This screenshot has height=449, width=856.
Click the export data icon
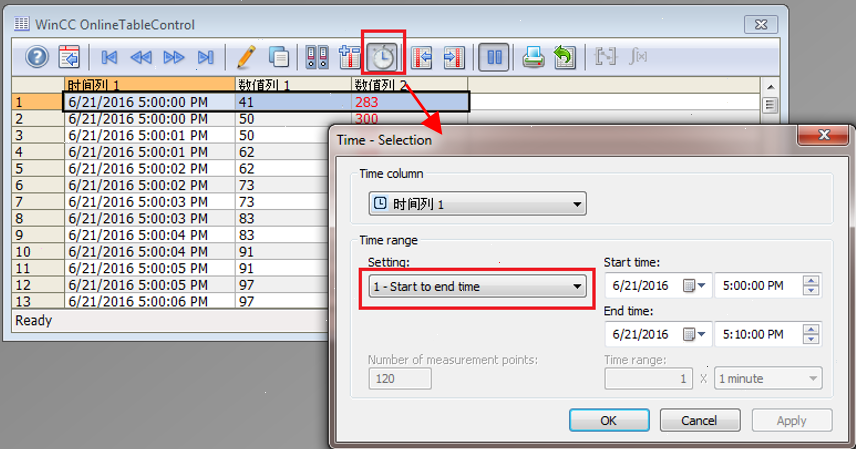click(564, 57)
